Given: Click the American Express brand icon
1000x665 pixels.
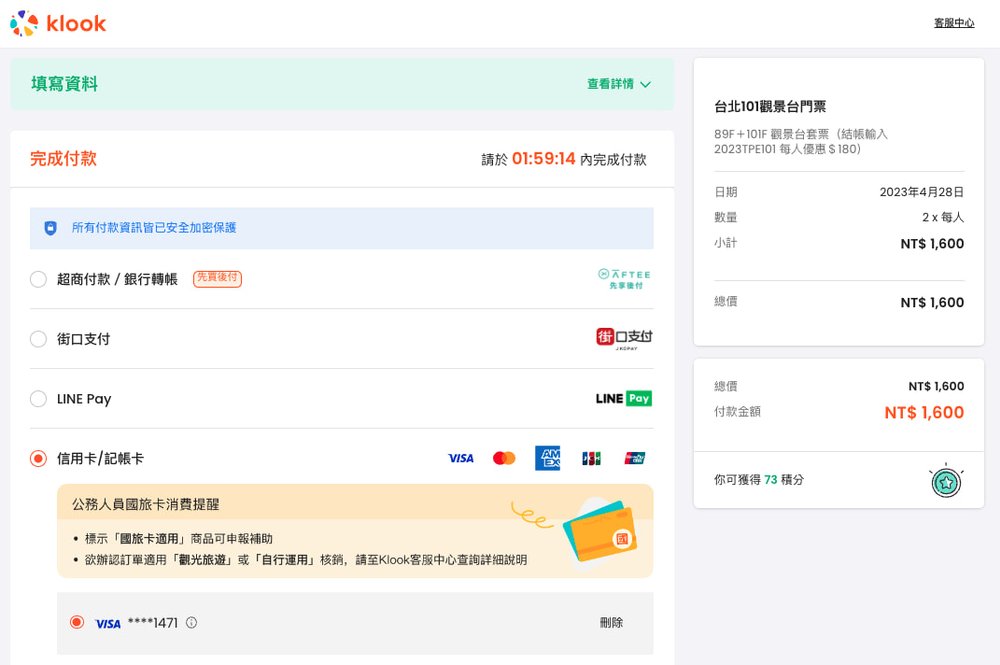Looking at the screenshot, I should click(547, 457).
